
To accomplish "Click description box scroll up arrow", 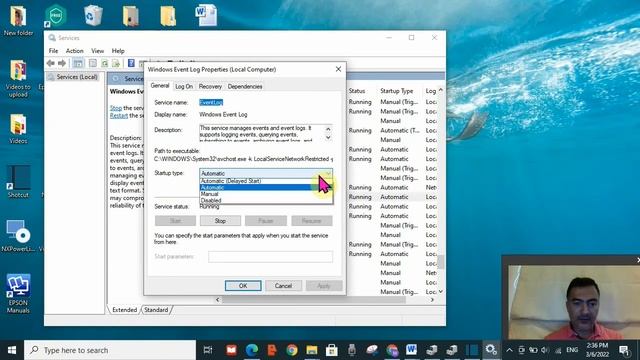I will (328, 129).
